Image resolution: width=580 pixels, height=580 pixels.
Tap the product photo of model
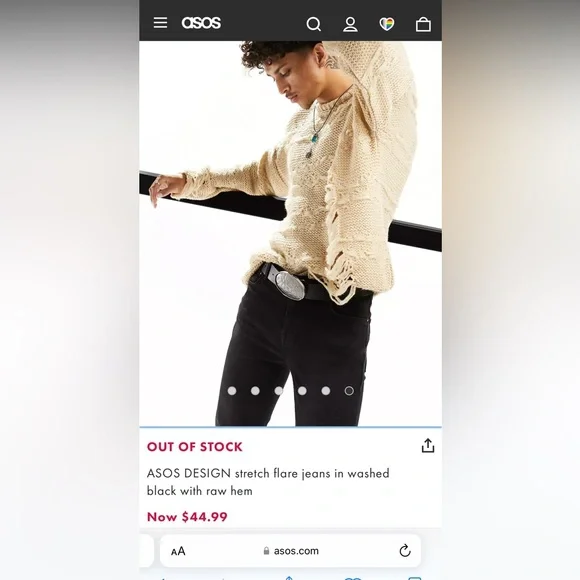[290, 234]
